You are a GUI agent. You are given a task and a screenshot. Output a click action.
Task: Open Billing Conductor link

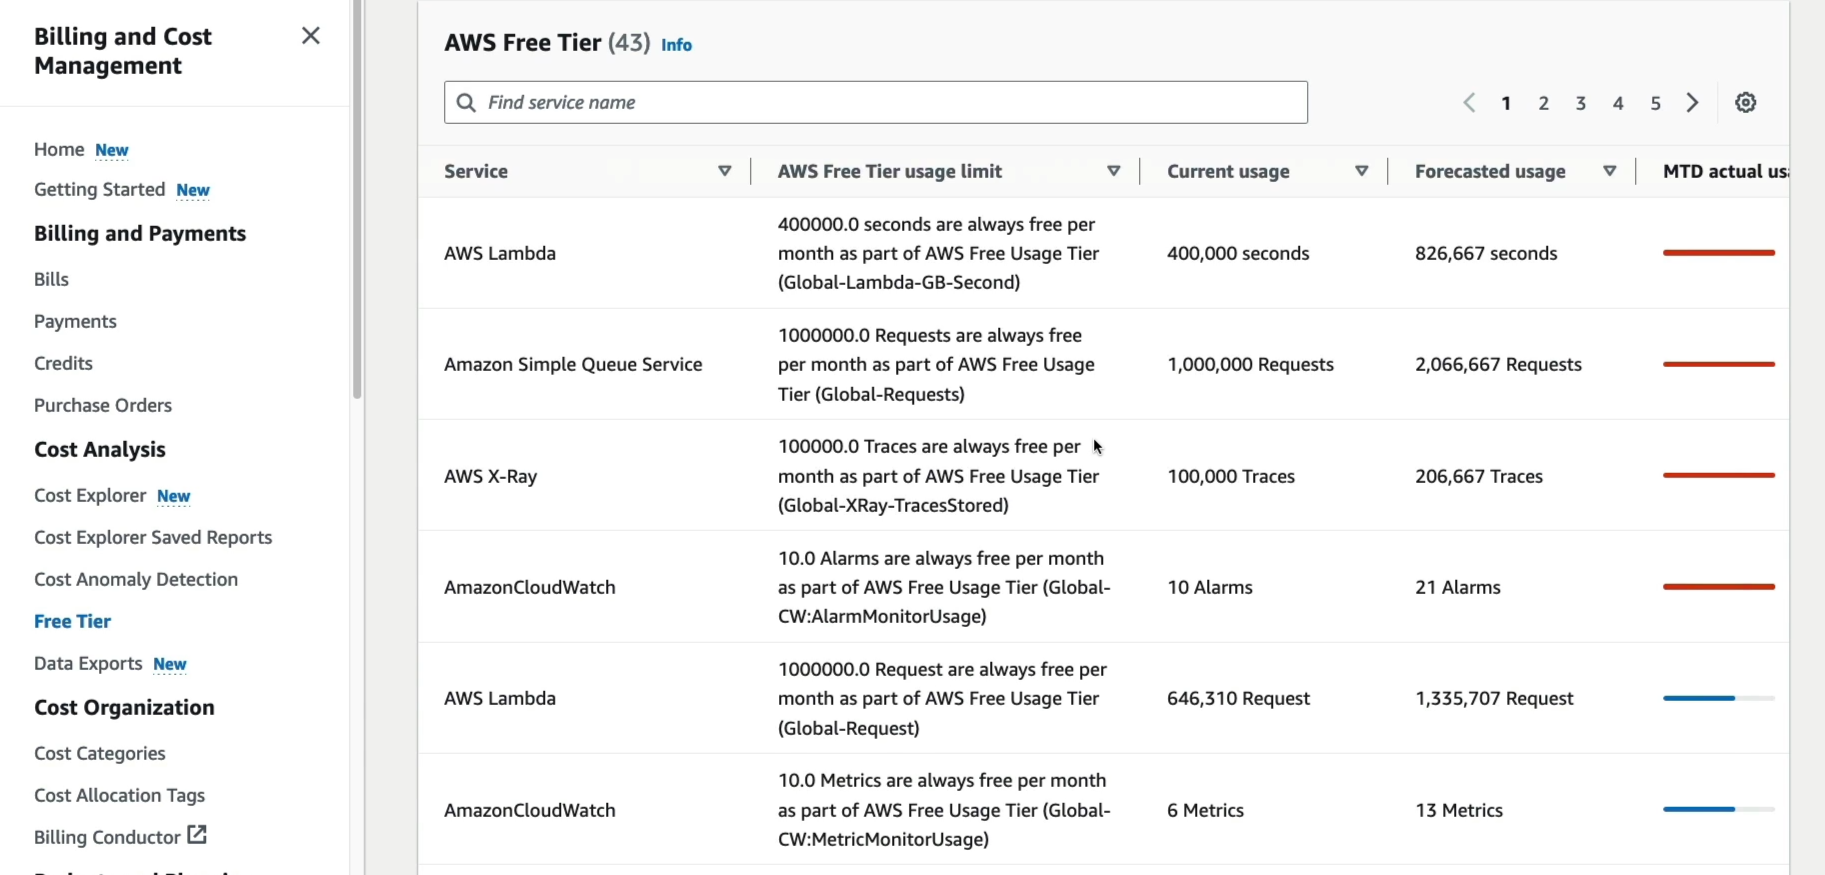(107, 837)
